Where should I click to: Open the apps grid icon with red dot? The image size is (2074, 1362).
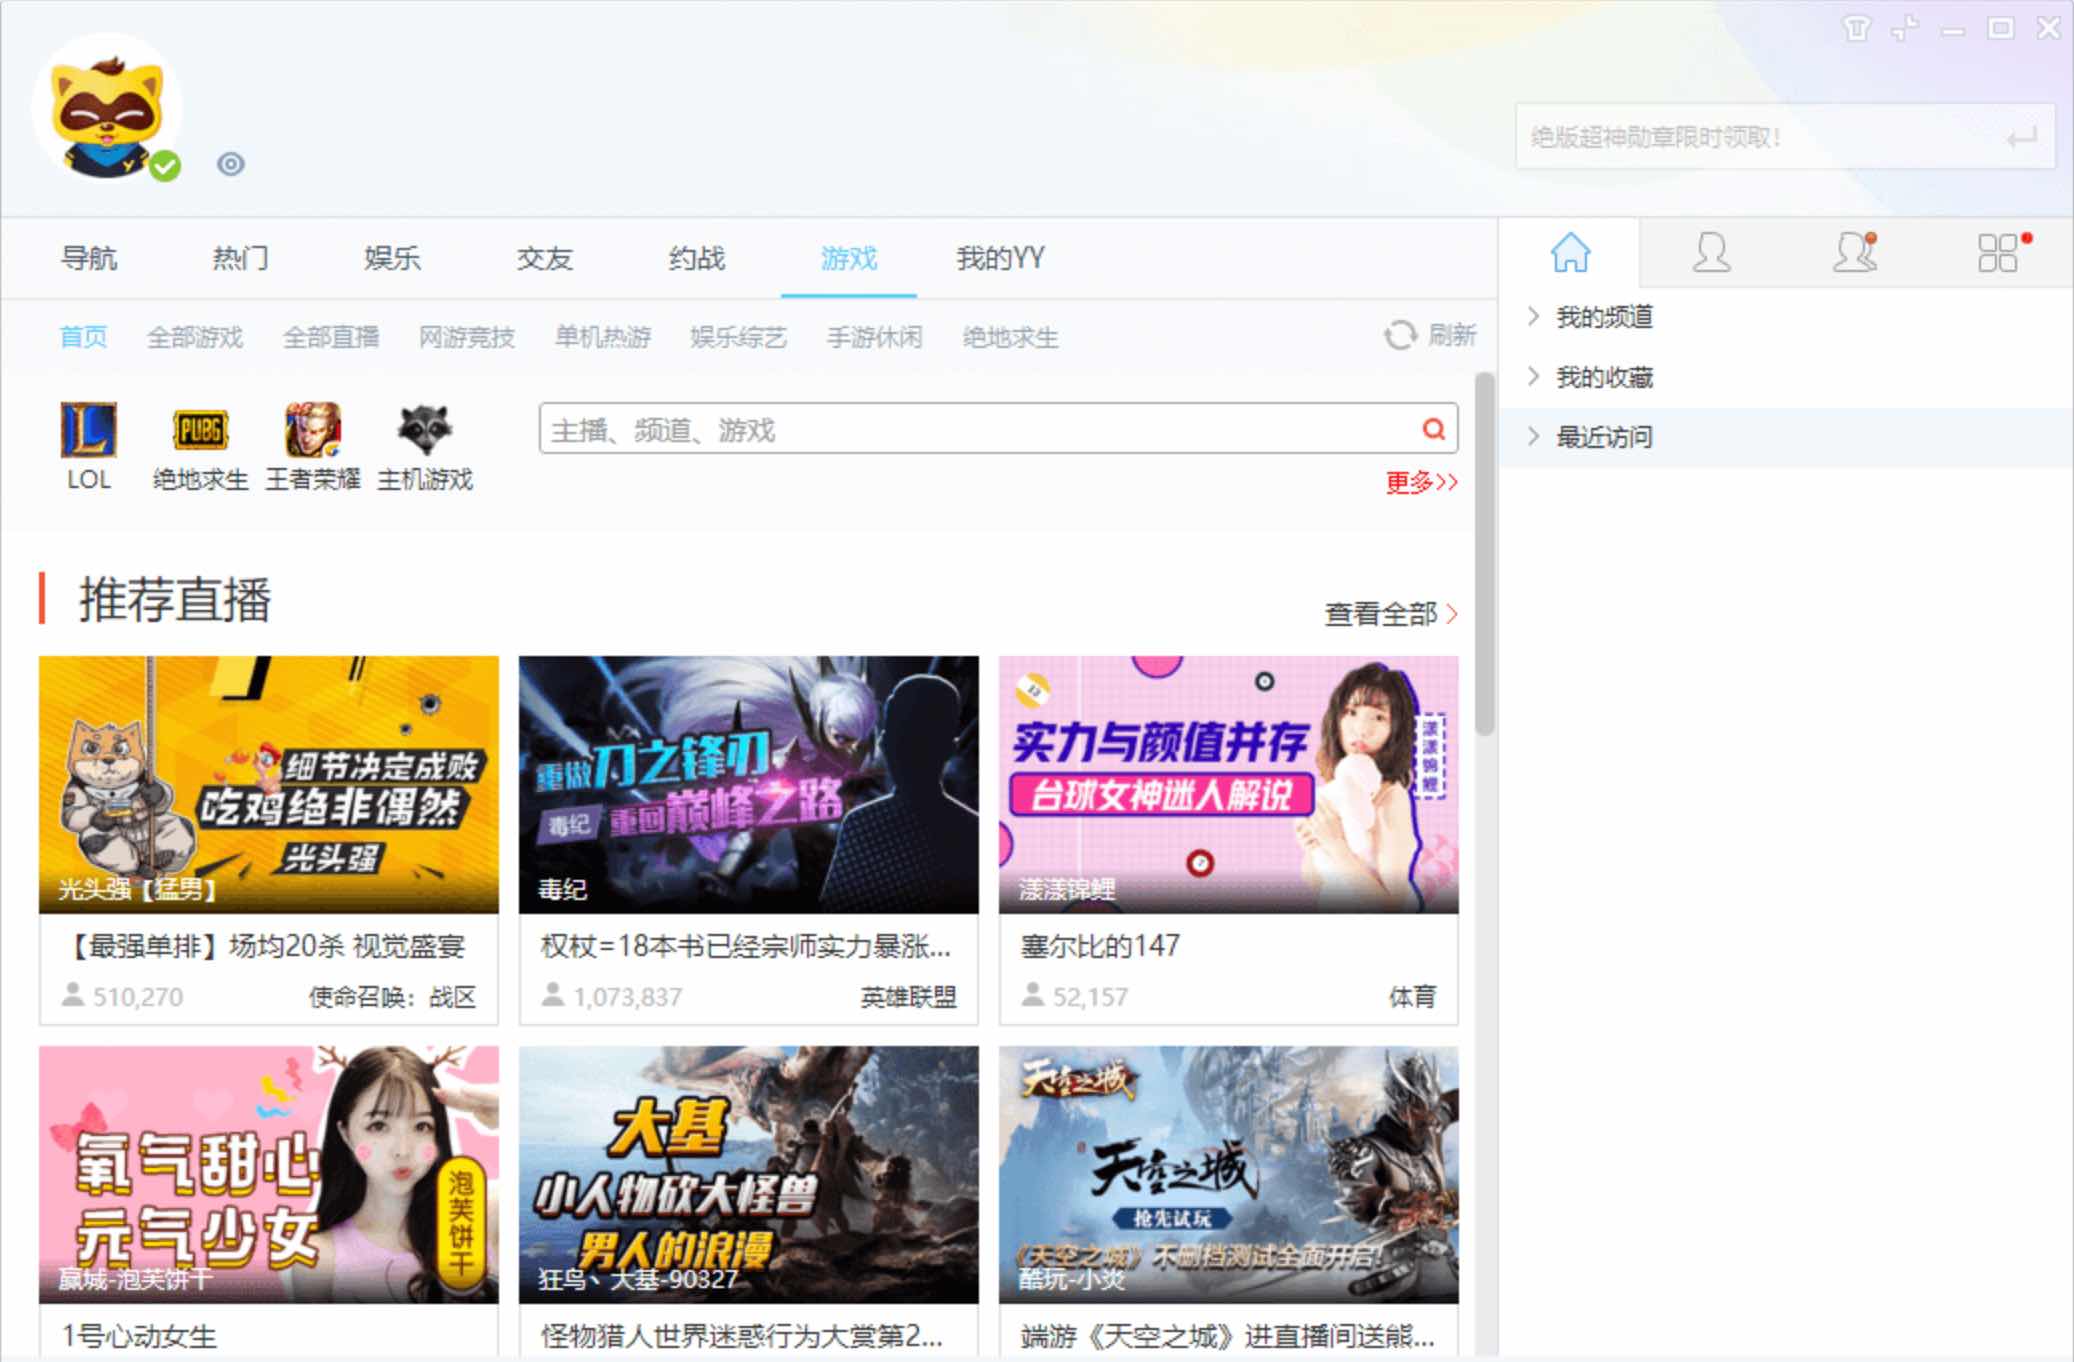(x=1999, y=252)
